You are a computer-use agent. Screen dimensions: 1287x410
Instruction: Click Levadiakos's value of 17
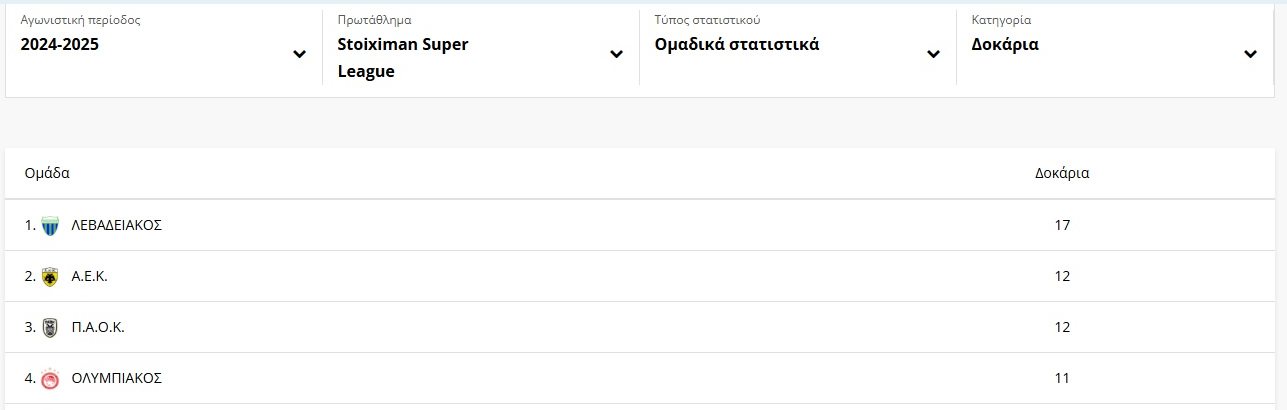1062,225
